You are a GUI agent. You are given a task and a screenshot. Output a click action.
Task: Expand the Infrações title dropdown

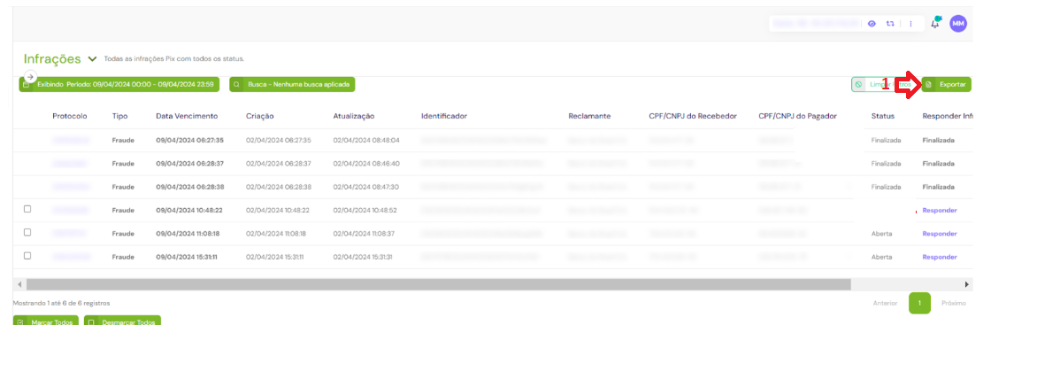click(x=92, y=59)
